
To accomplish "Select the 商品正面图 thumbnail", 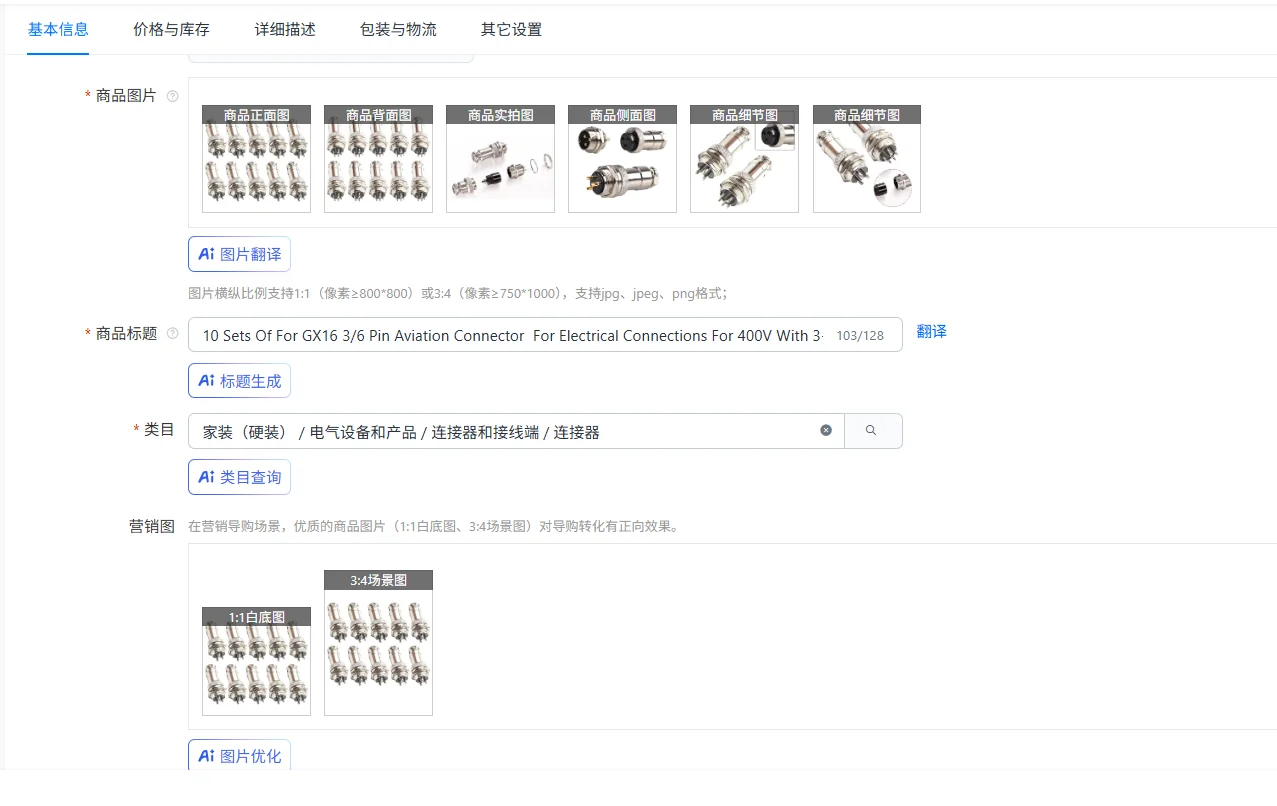I will (x=256, y=159).
